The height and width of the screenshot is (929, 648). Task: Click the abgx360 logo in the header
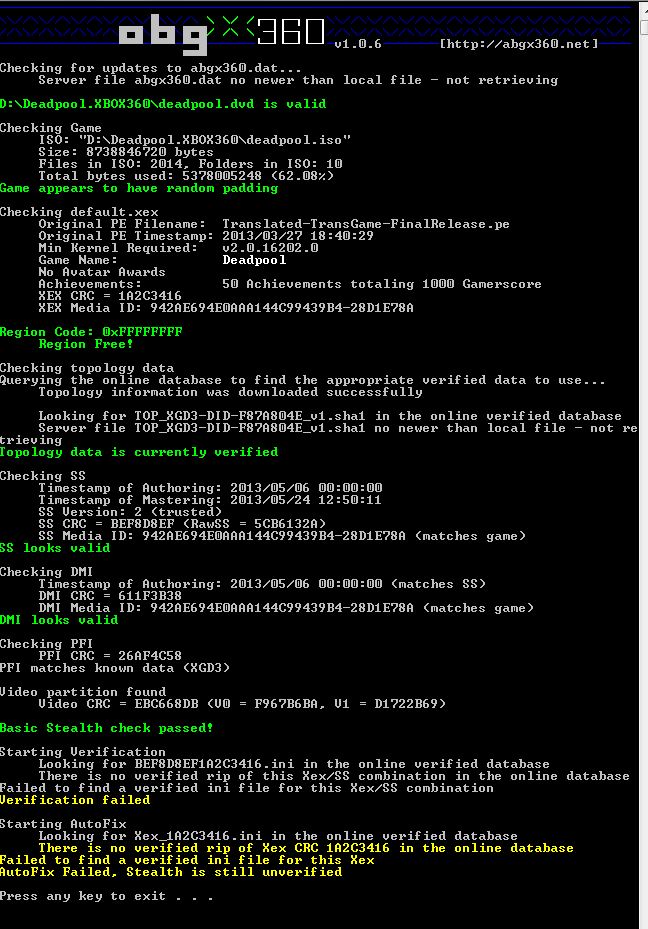point(222,33)
